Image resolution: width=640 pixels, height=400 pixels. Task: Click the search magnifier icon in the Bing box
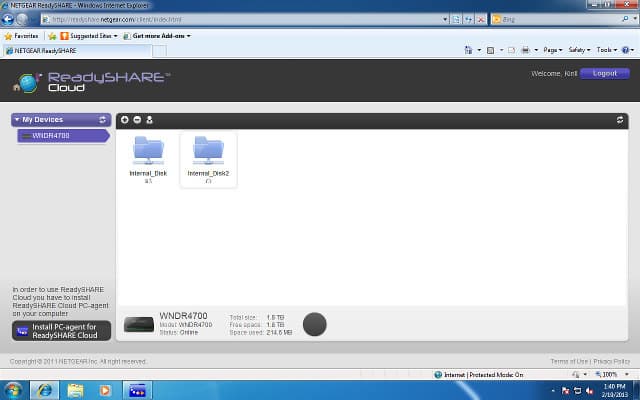[625, 19]
